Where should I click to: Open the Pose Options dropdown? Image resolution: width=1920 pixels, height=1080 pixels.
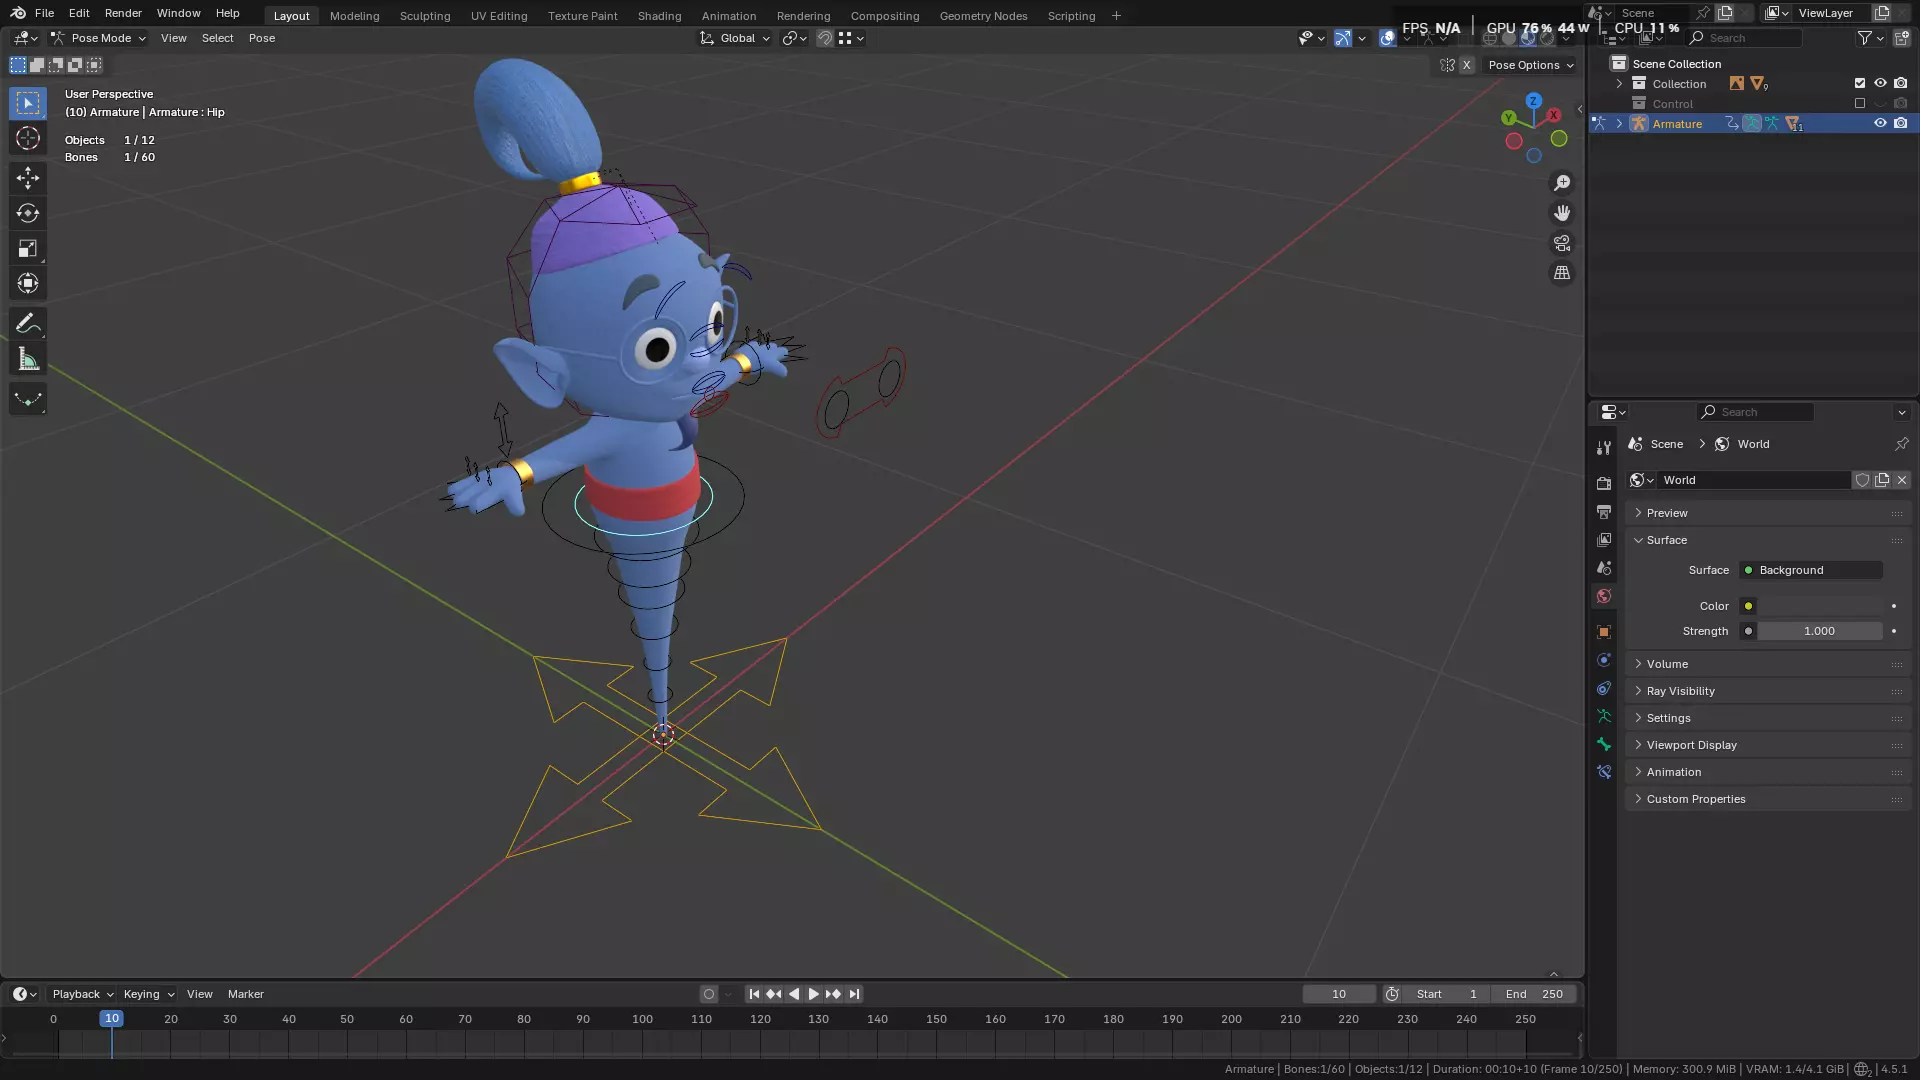[x=1530, y=65]
